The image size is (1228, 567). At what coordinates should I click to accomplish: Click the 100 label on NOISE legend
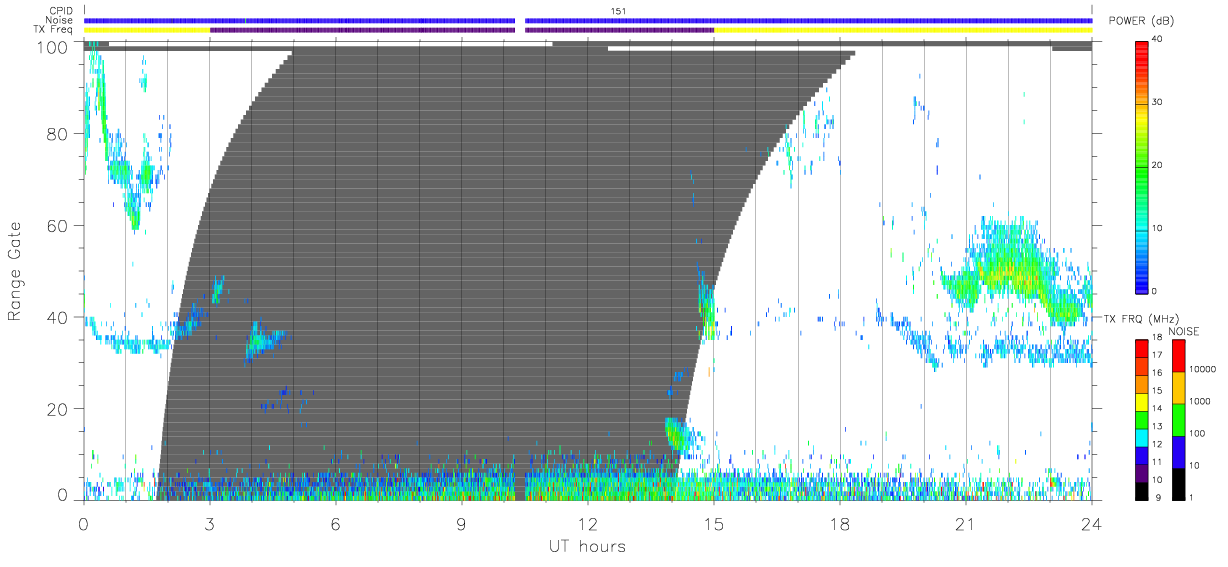(1196, 433)
